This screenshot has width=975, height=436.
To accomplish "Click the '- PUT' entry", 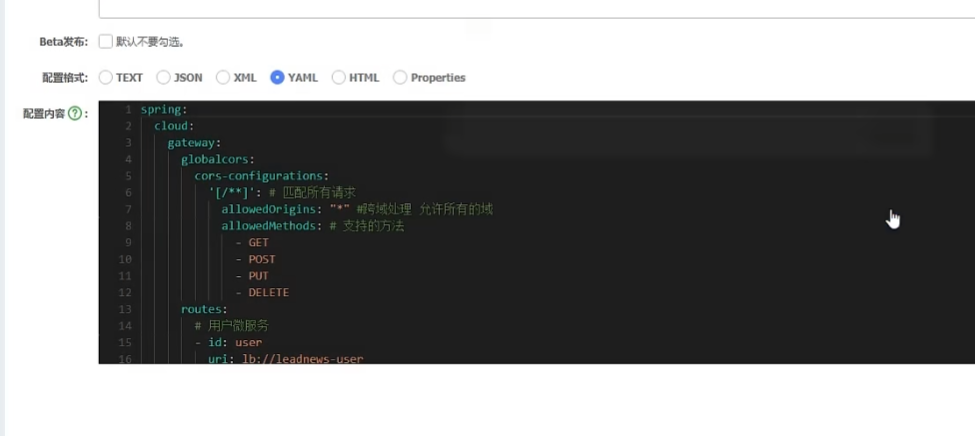I will coord(252,276).
